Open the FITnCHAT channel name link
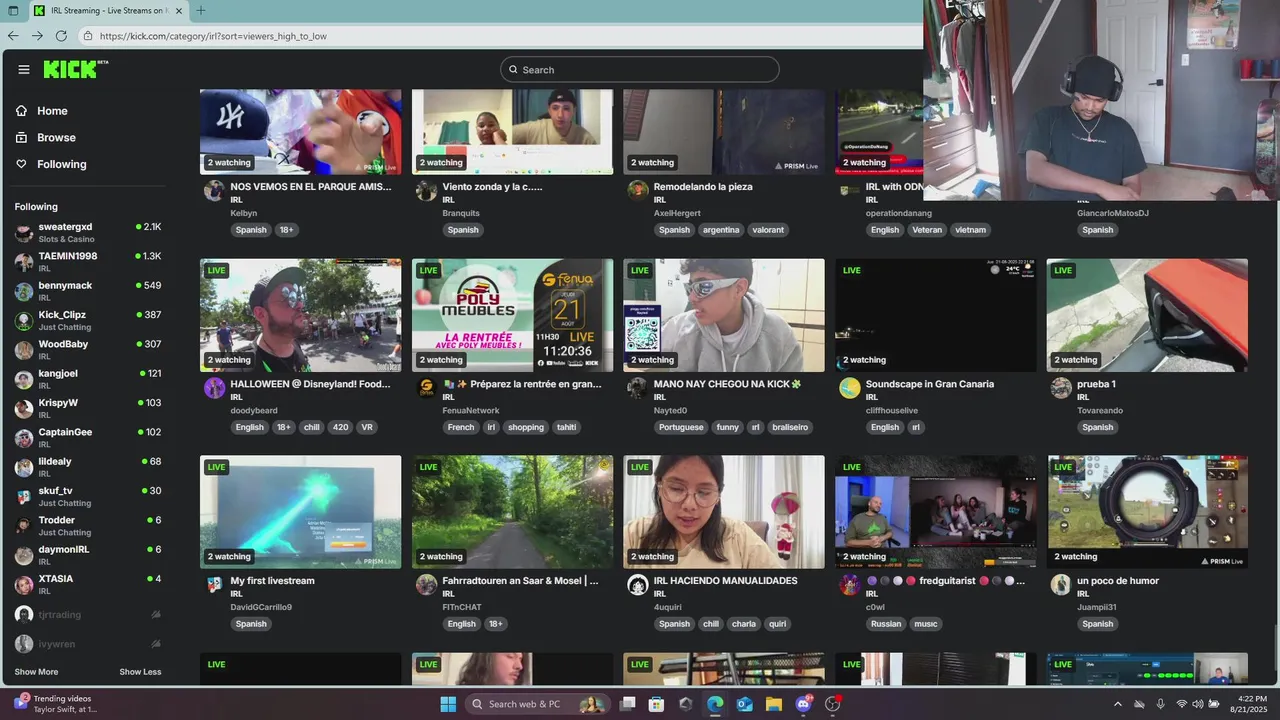Viewport: 1280px width, 720px height. coord(462,607)
